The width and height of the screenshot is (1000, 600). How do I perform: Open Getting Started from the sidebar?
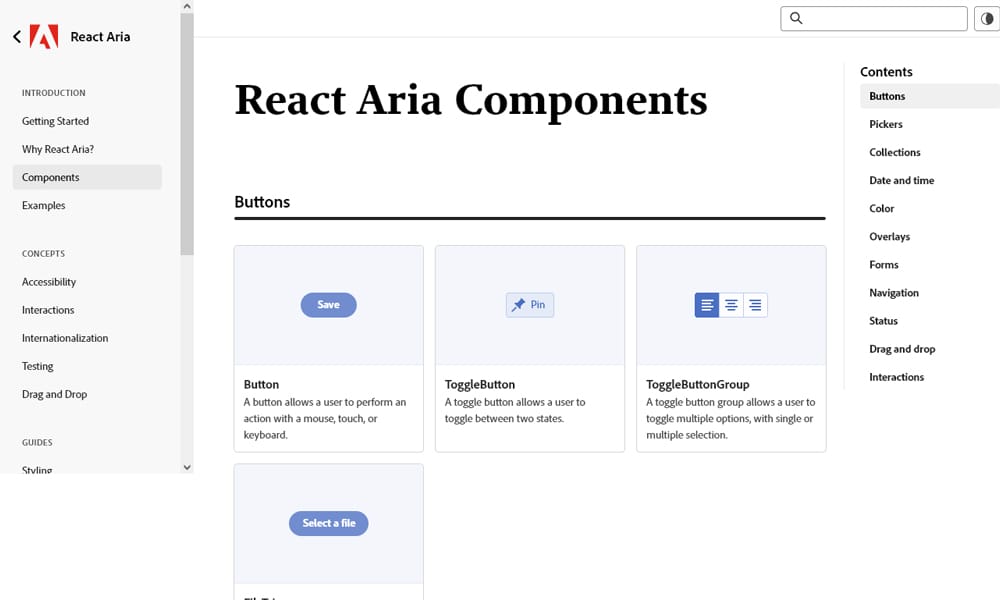click(x=54, y=121)
